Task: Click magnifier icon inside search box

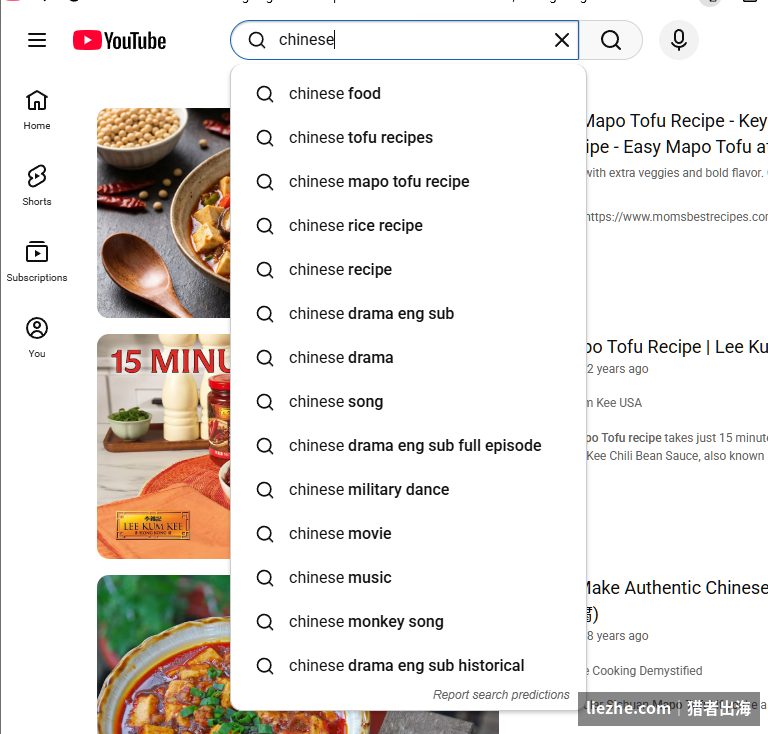Action: pyautogui.click(x=257, y=40)
